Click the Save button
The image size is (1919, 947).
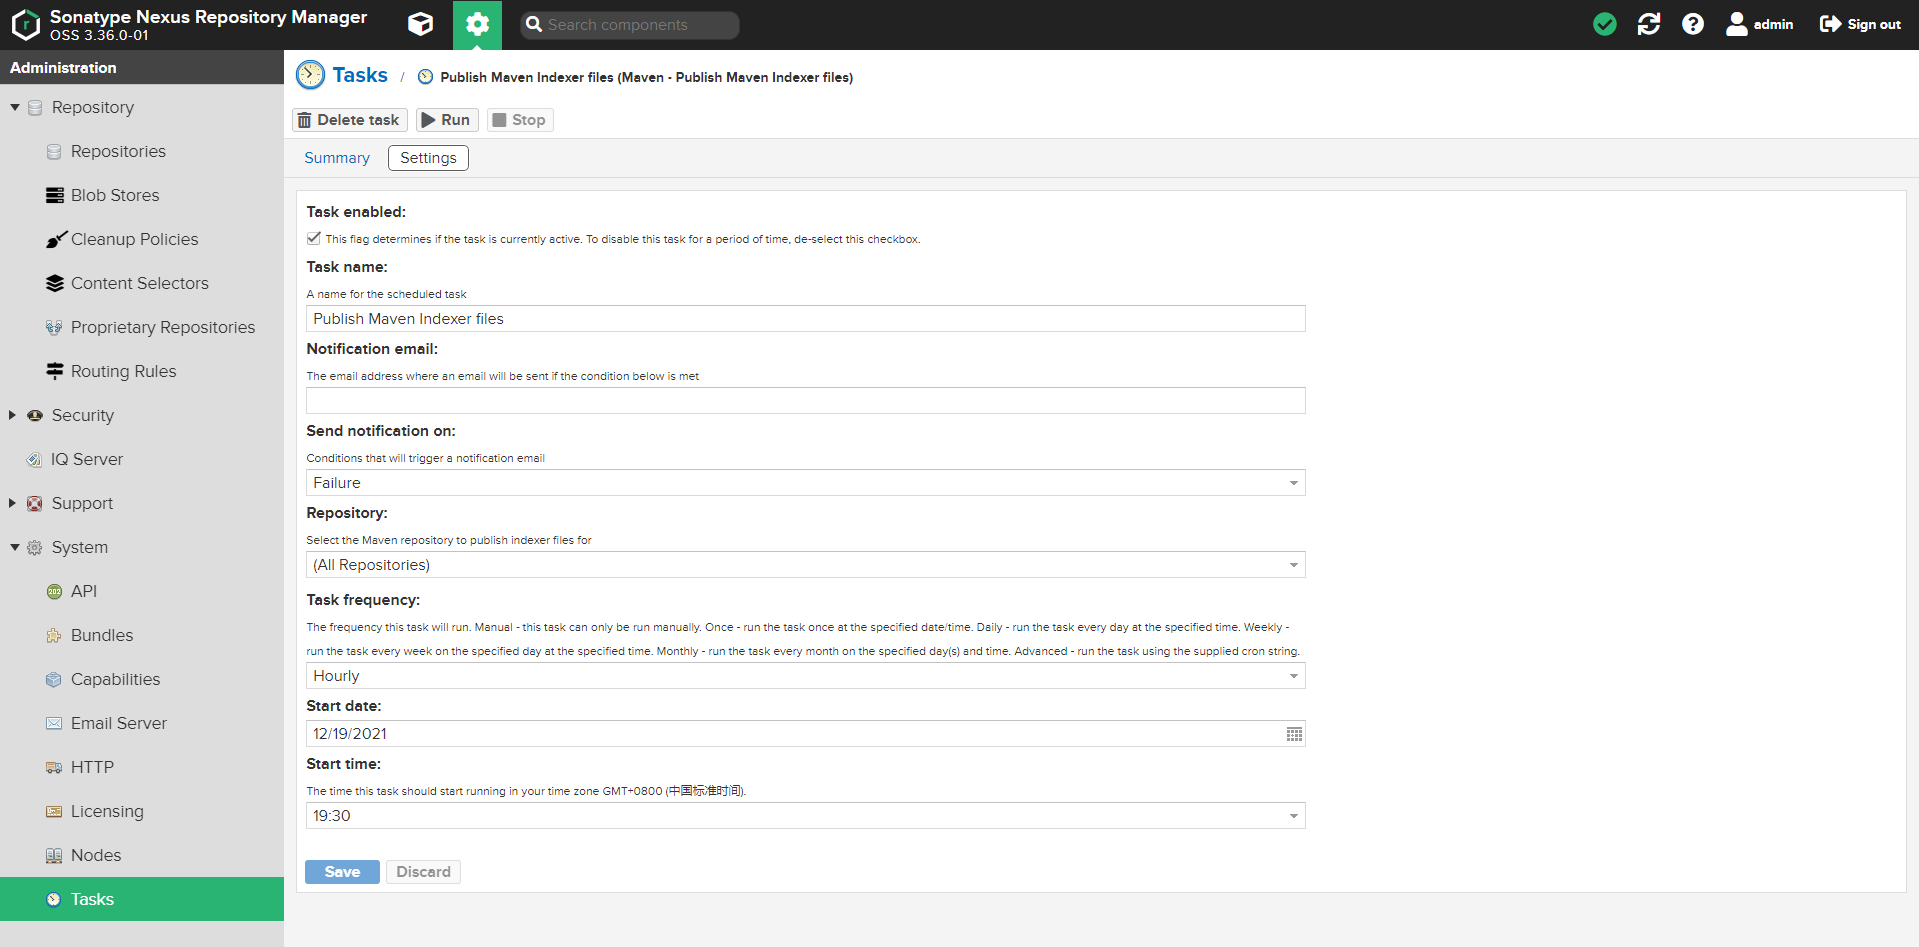[x=342, y=872]
